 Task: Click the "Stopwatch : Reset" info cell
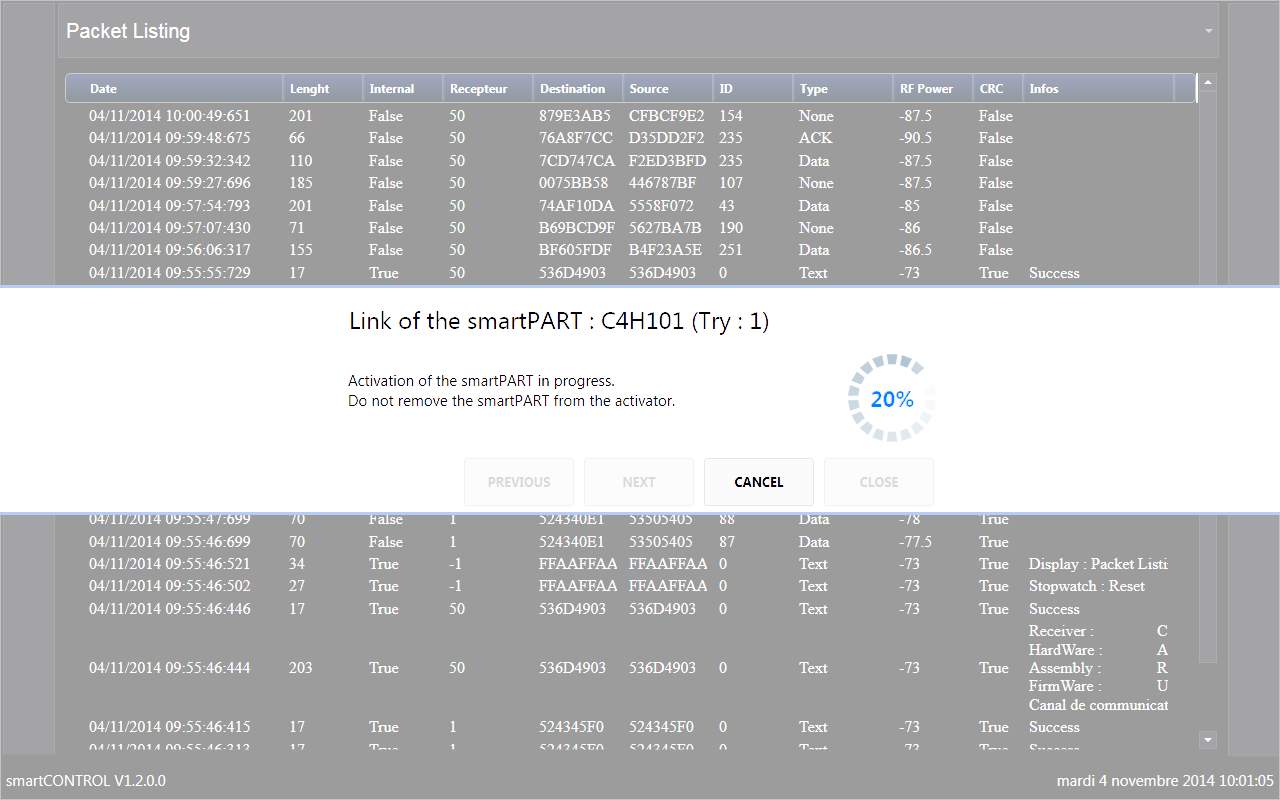pyautogui.click(x=1087, y=586)
